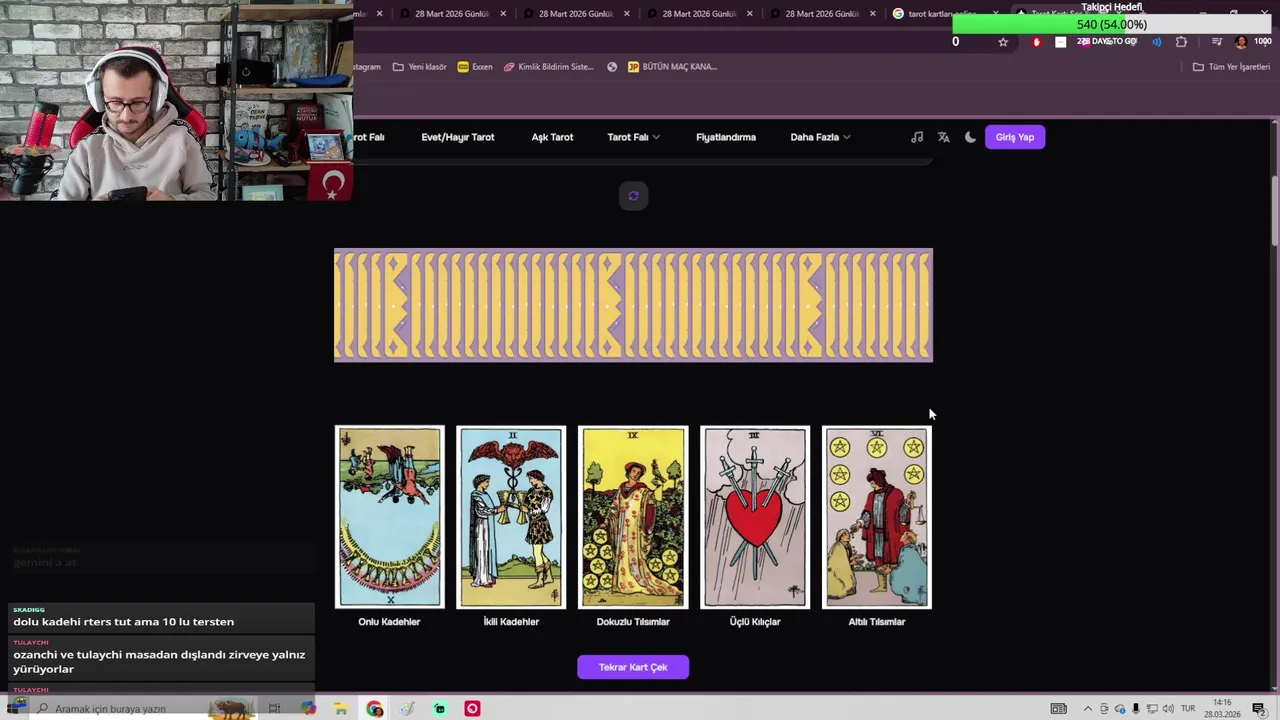This screenshot has height=720, width=1280.
Task: Open the green app icon on taskbar
Action: [439, 709]
